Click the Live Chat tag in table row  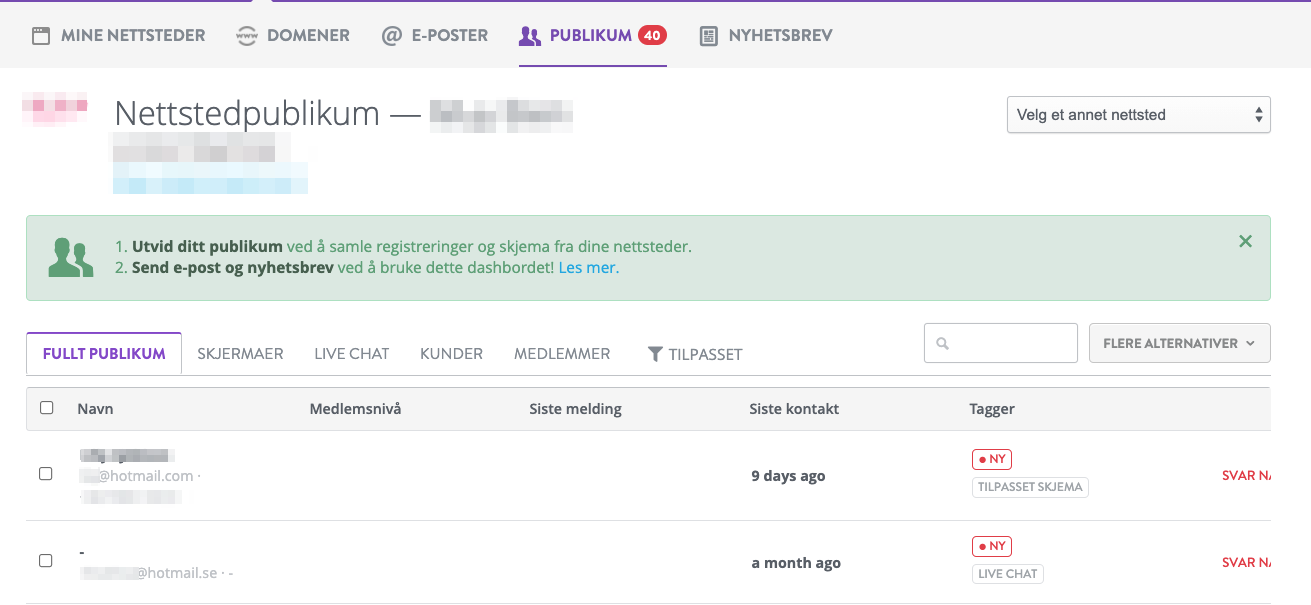pos(1008,574)
